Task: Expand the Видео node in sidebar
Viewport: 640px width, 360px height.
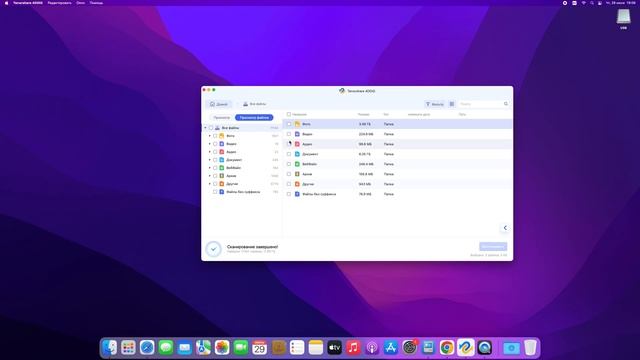Action: point(210,144)
